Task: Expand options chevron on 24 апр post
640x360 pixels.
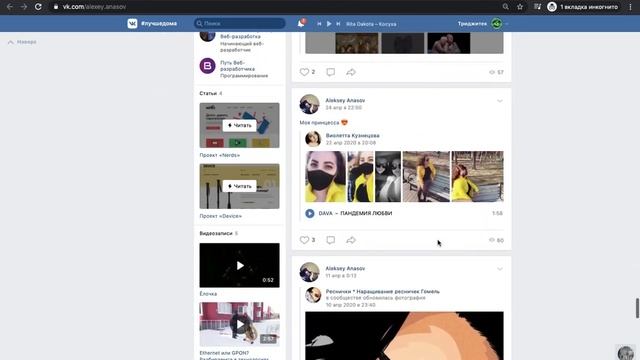Action: point(500,101)
